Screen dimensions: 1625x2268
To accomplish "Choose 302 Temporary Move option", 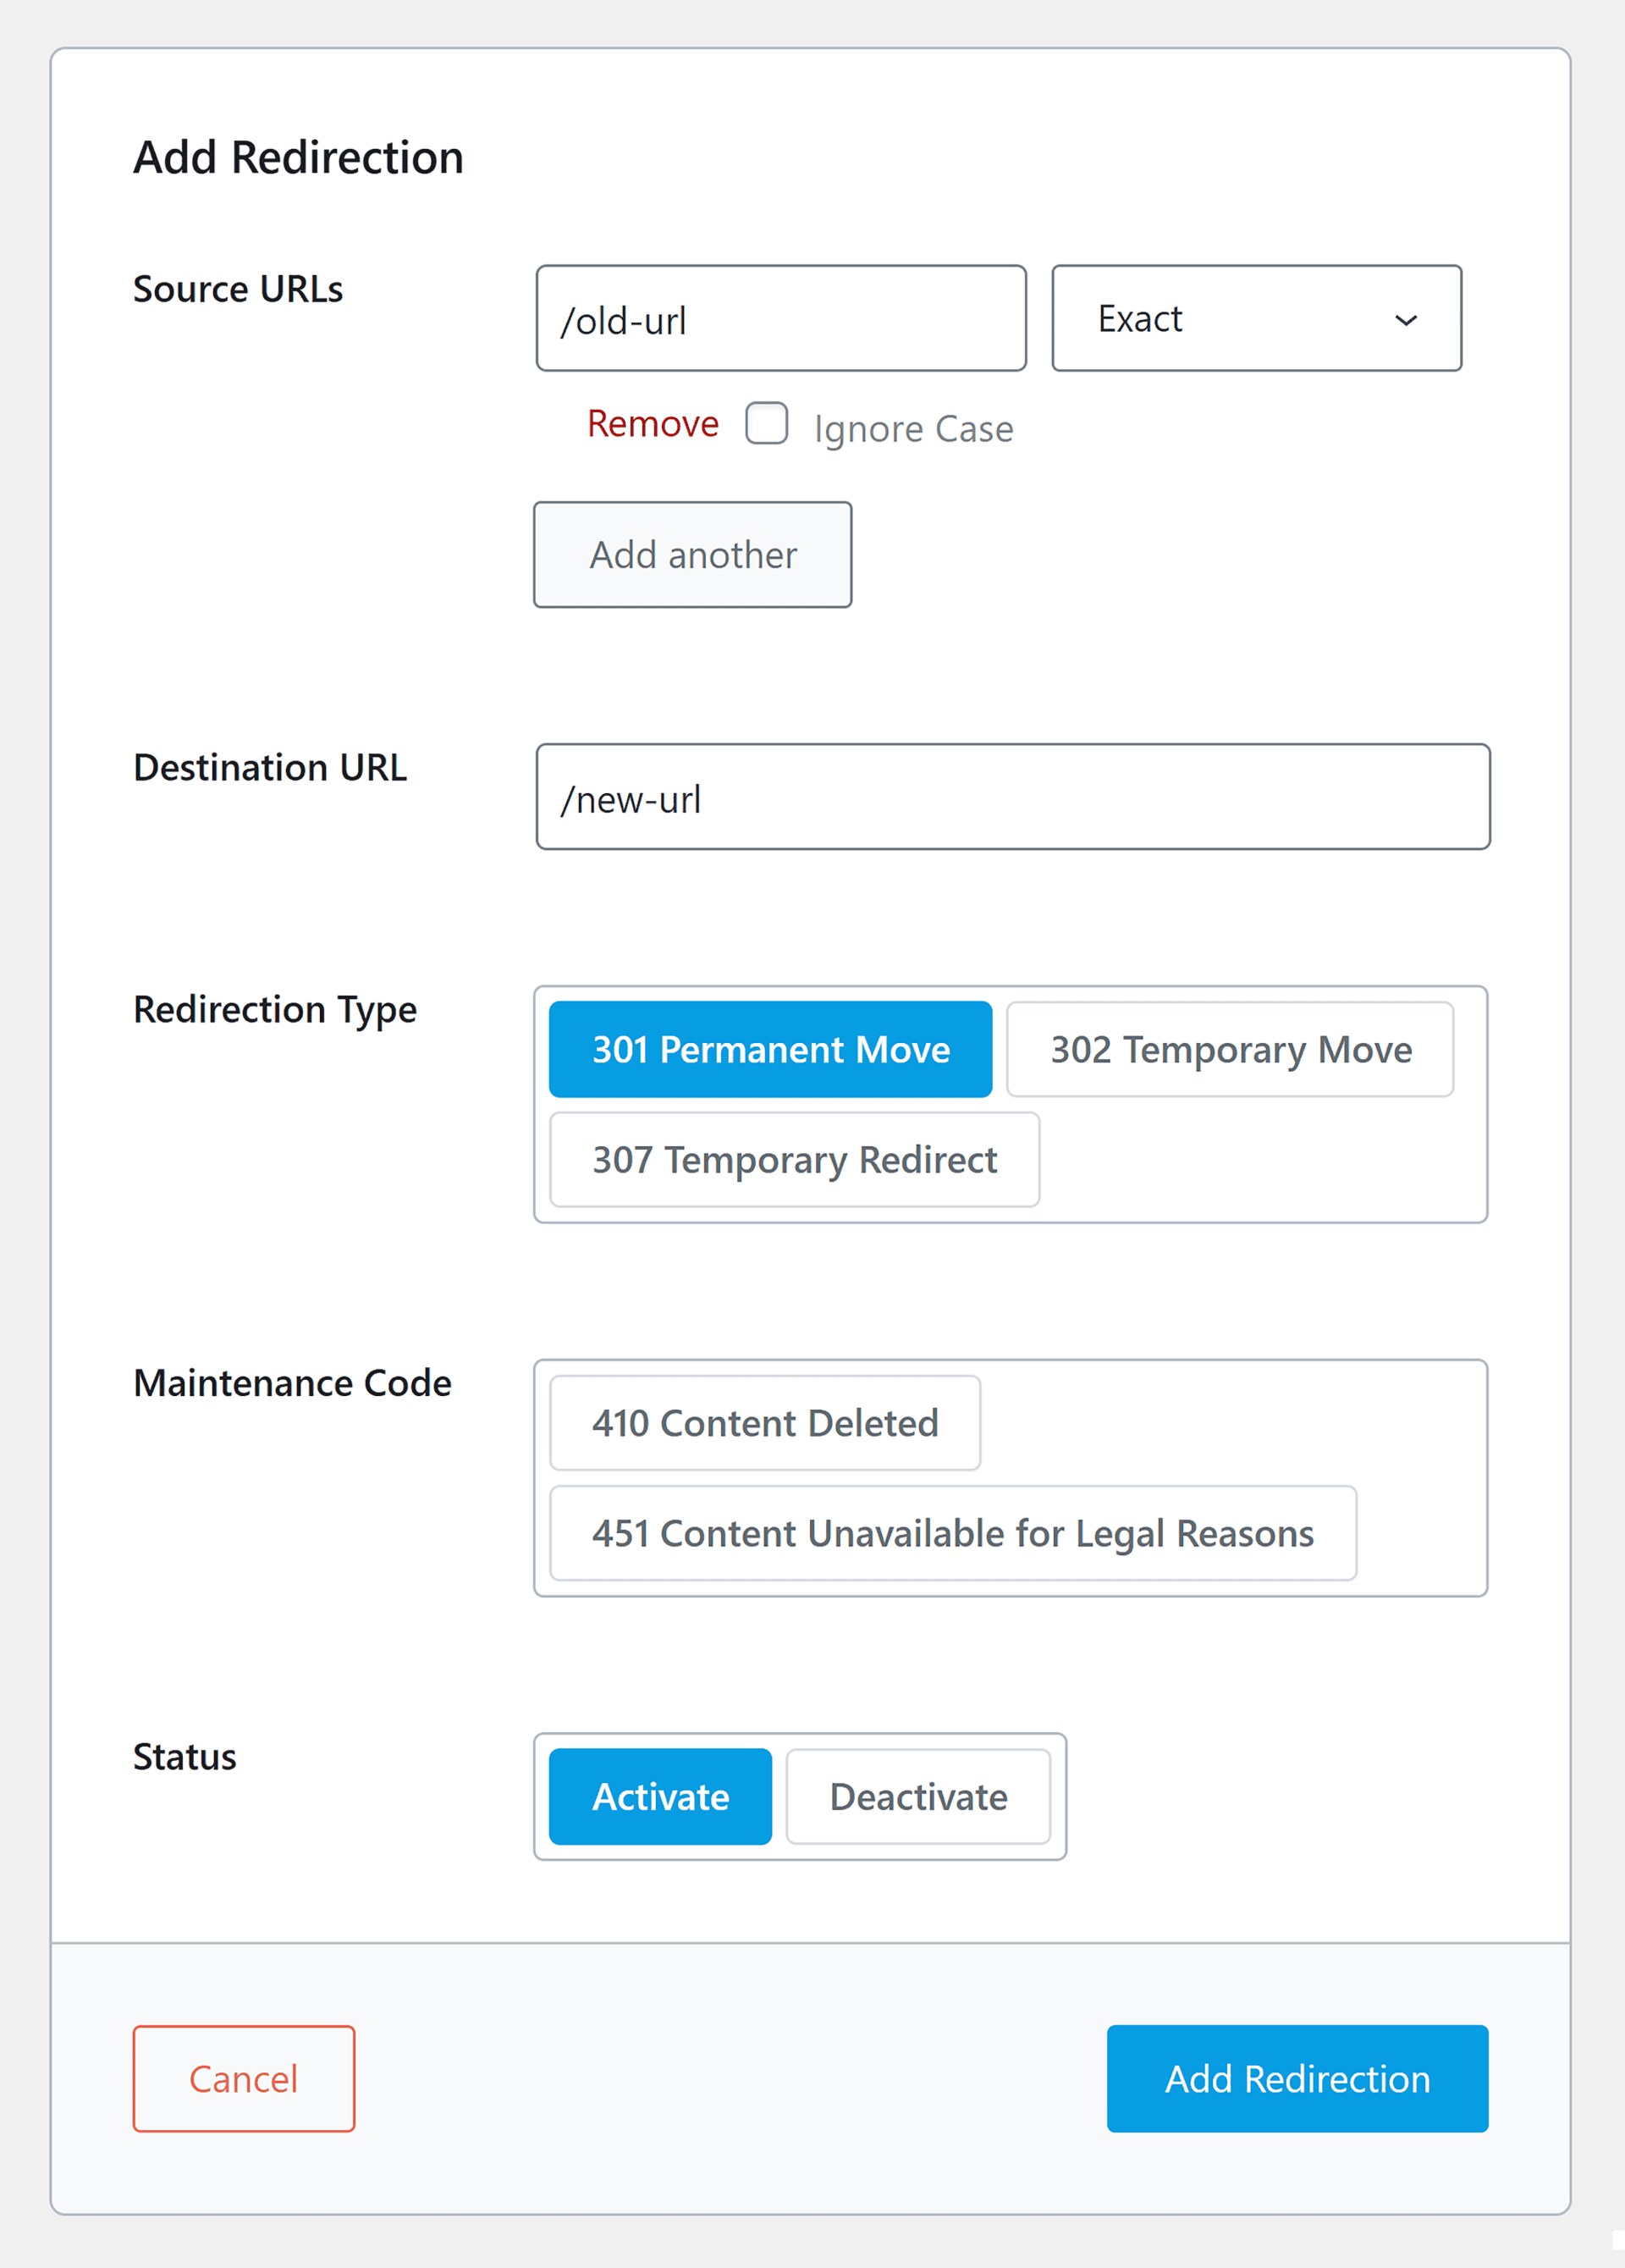I will point(1229,1049).
